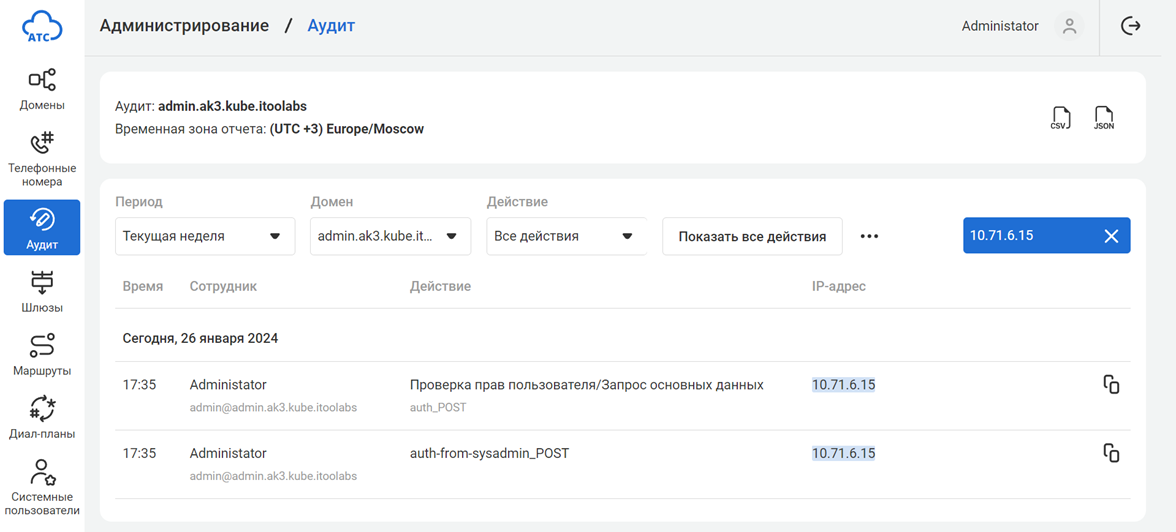Expand the Период dropdown
The image size is (1176, 532).
tap(205, 237)
